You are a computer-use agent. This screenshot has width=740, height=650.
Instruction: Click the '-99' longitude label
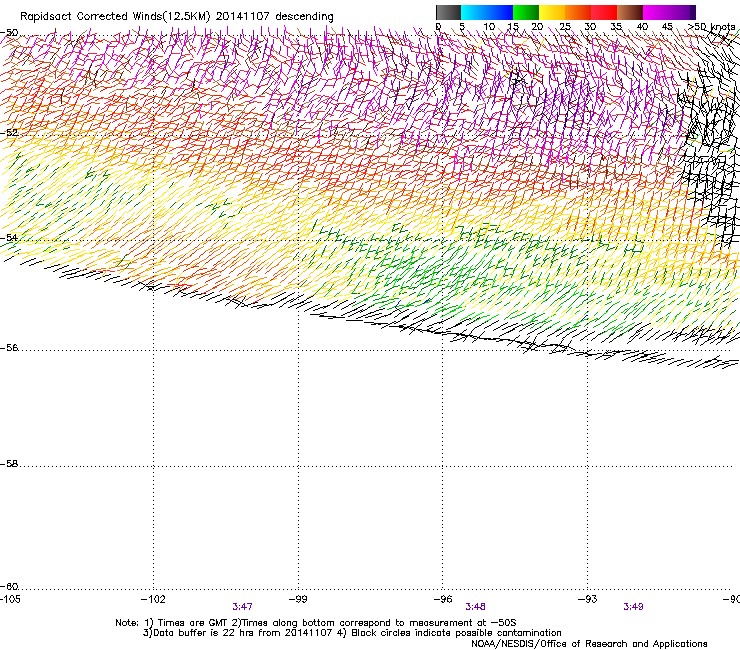[x=298, y=599]
